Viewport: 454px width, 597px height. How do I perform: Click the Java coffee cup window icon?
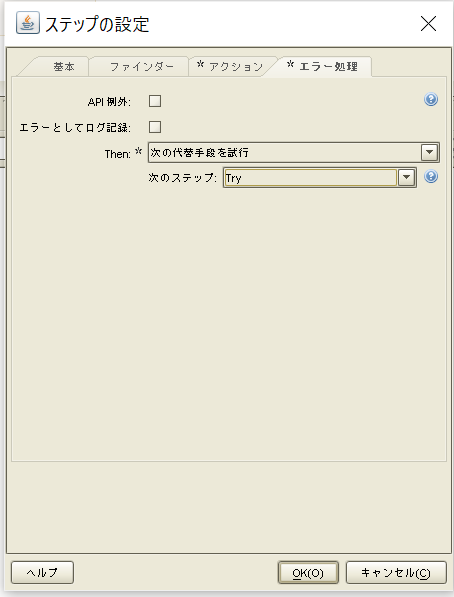(x=27, y=23)
